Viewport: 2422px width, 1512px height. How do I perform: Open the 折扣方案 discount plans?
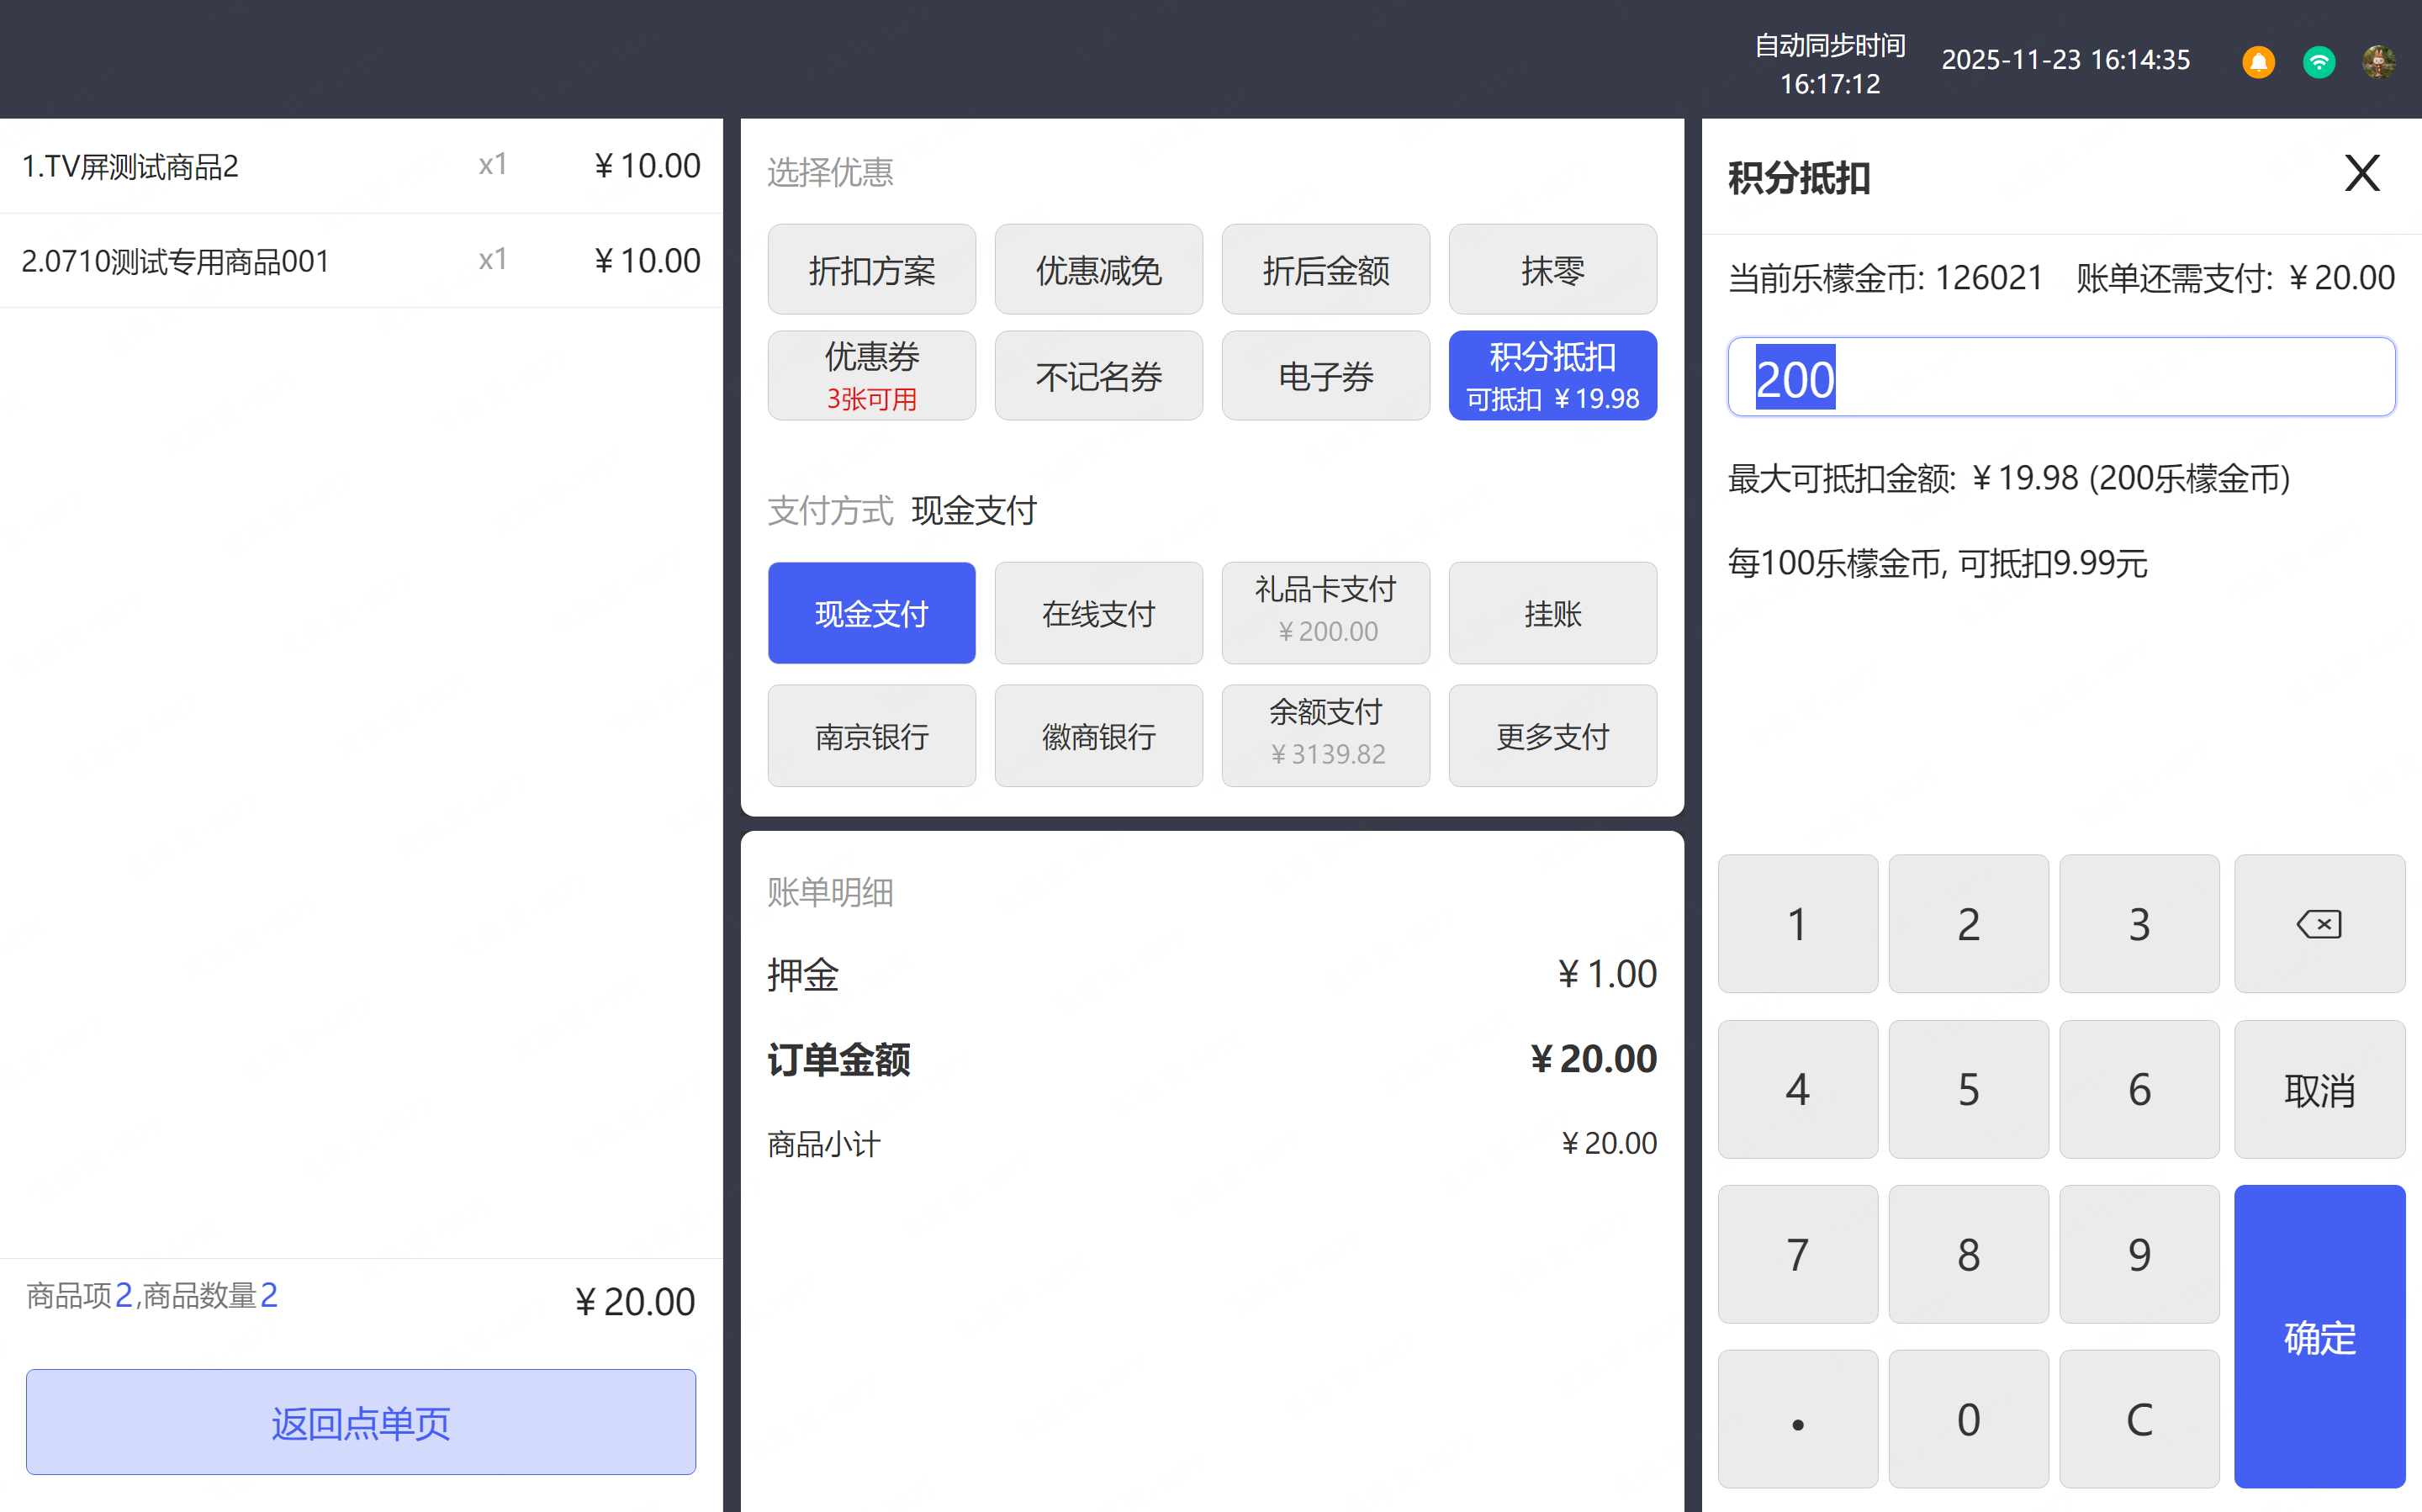pos(871,269)
